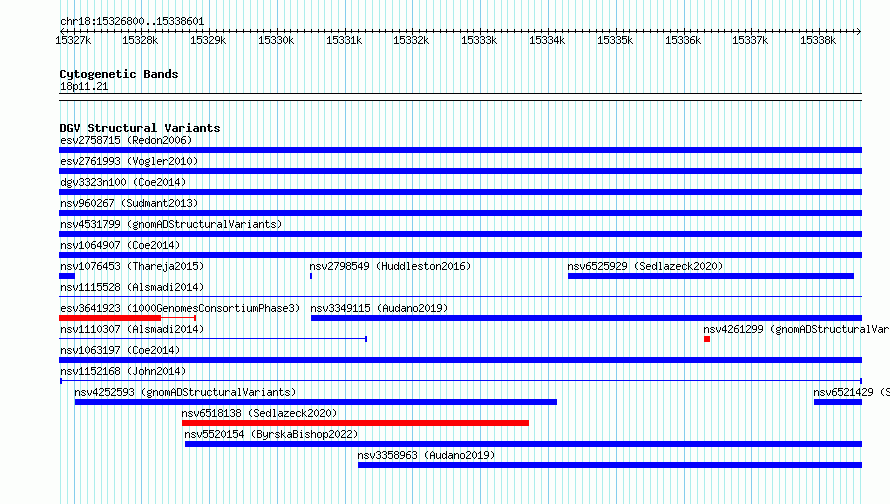Select the blue nsv5520154 variant bar
Viewport: 890px width, 504px height.
point(523,444)
